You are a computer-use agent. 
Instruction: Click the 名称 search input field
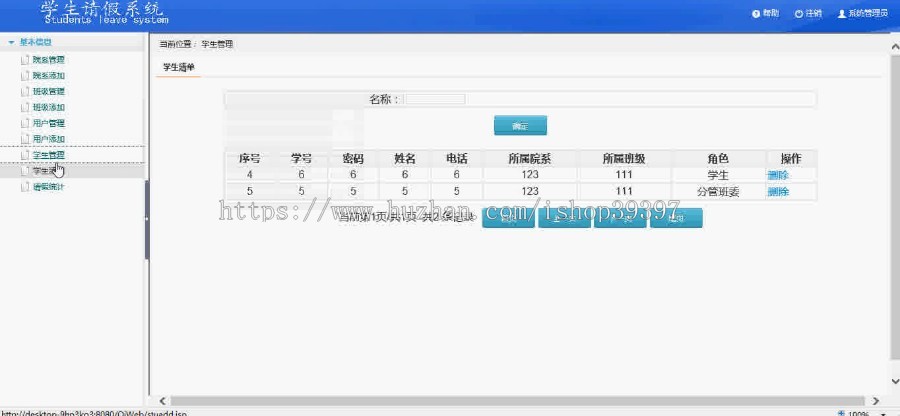435,99
